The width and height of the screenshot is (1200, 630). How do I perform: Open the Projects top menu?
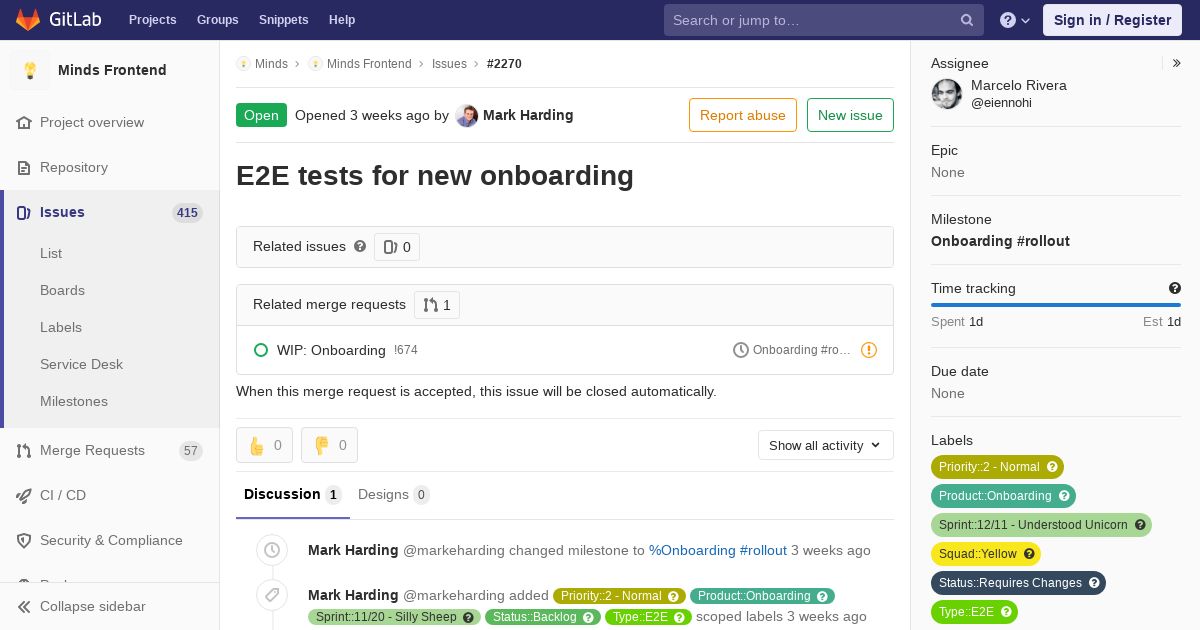coord(152,20)
